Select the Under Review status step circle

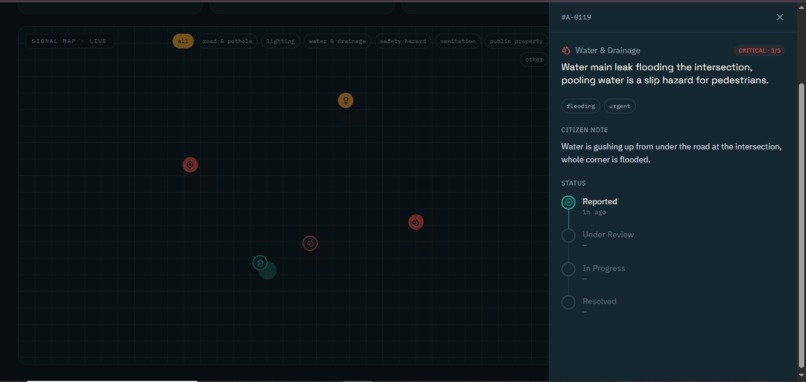pos(568,235)
